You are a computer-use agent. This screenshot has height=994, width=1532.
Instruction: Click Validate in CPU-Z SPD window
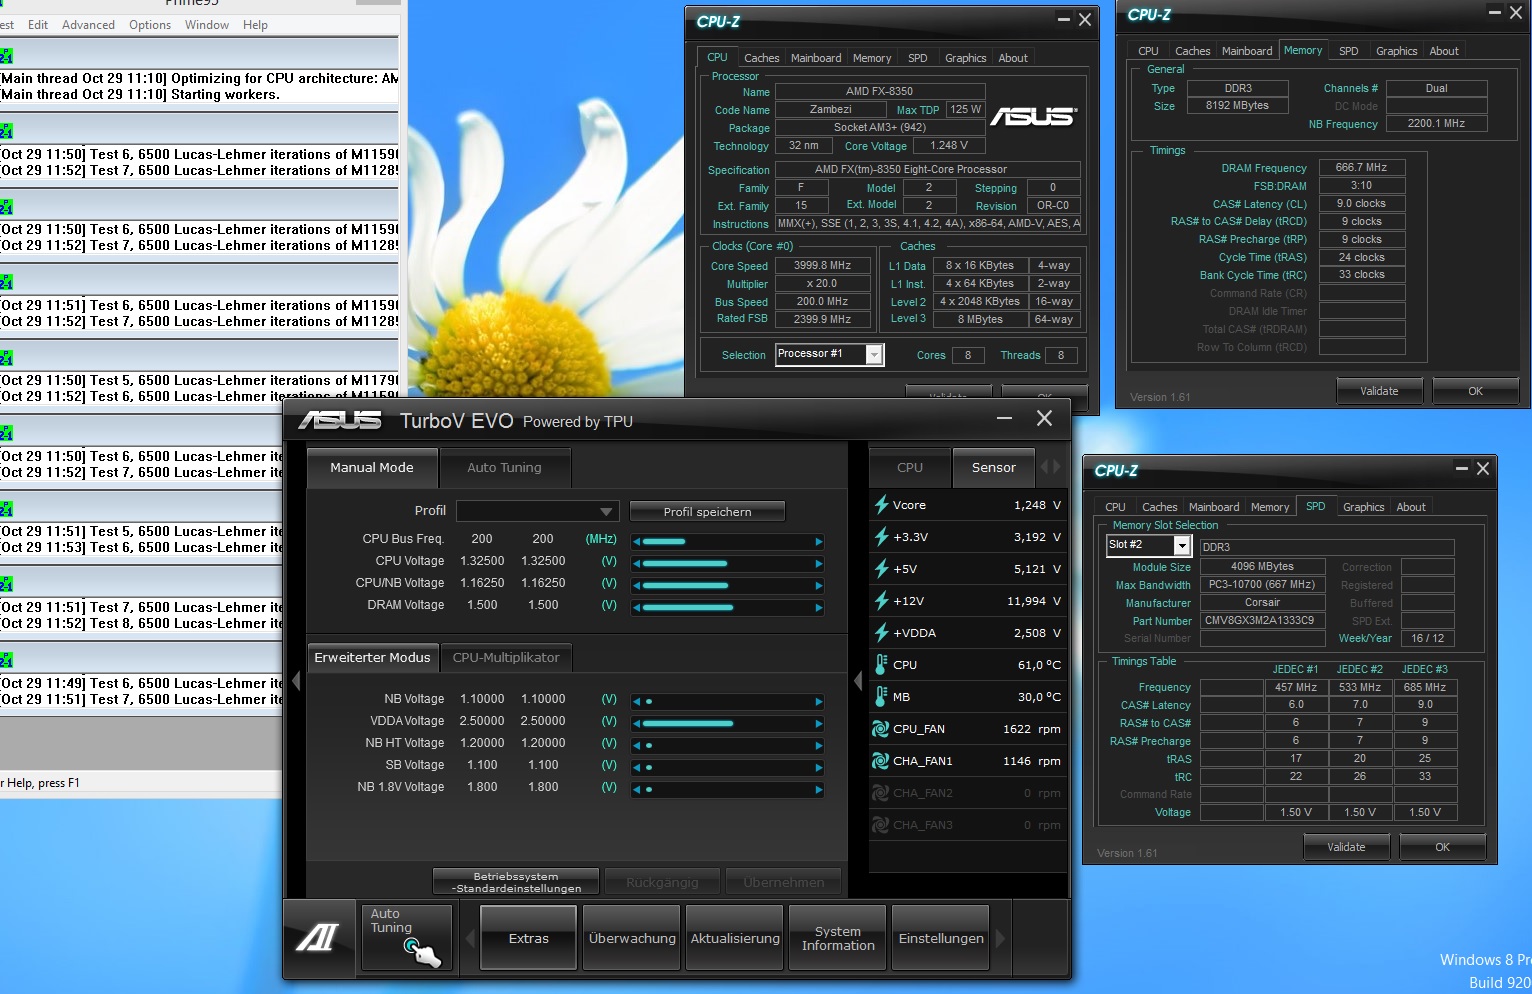(1346, 847)
